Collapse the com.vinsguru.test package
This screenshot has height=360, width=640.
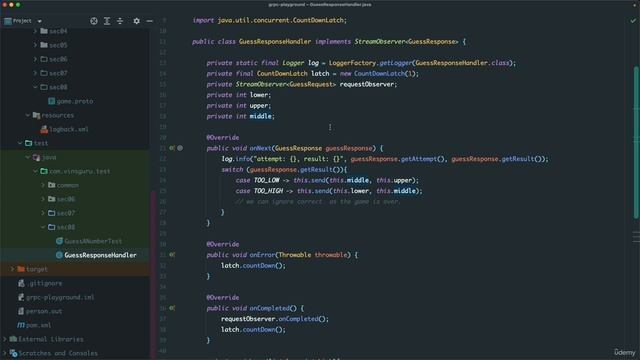coord(35,171)
